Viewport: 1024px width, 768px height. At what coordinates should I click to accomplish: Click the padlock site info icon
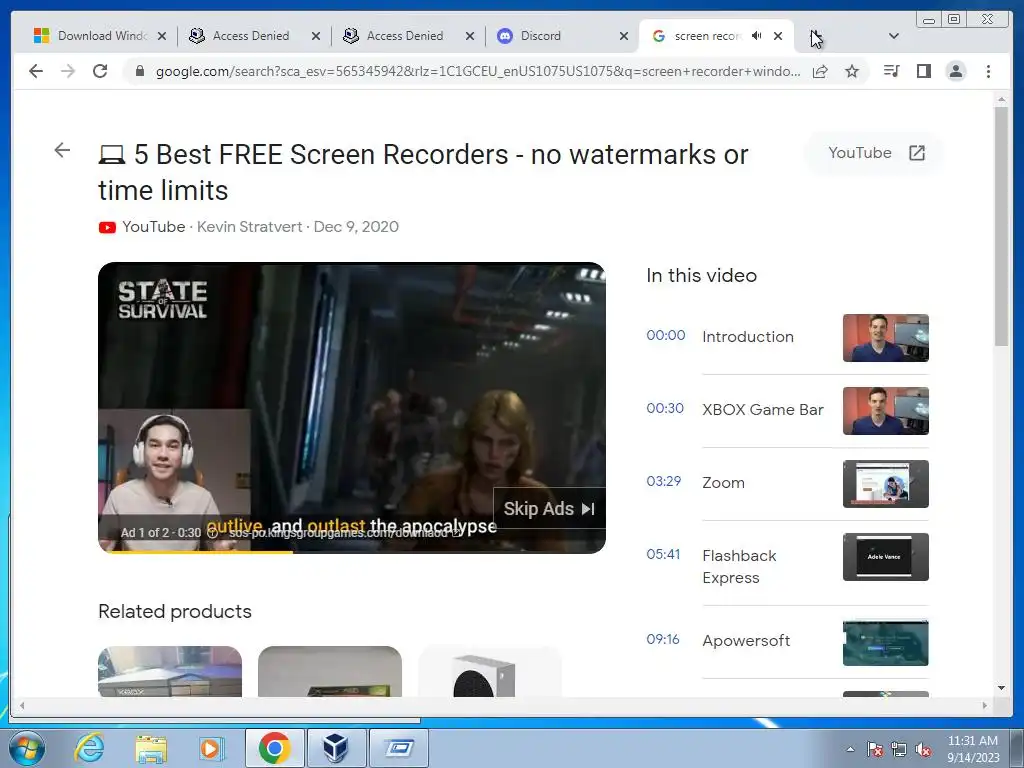coord(140,71)
